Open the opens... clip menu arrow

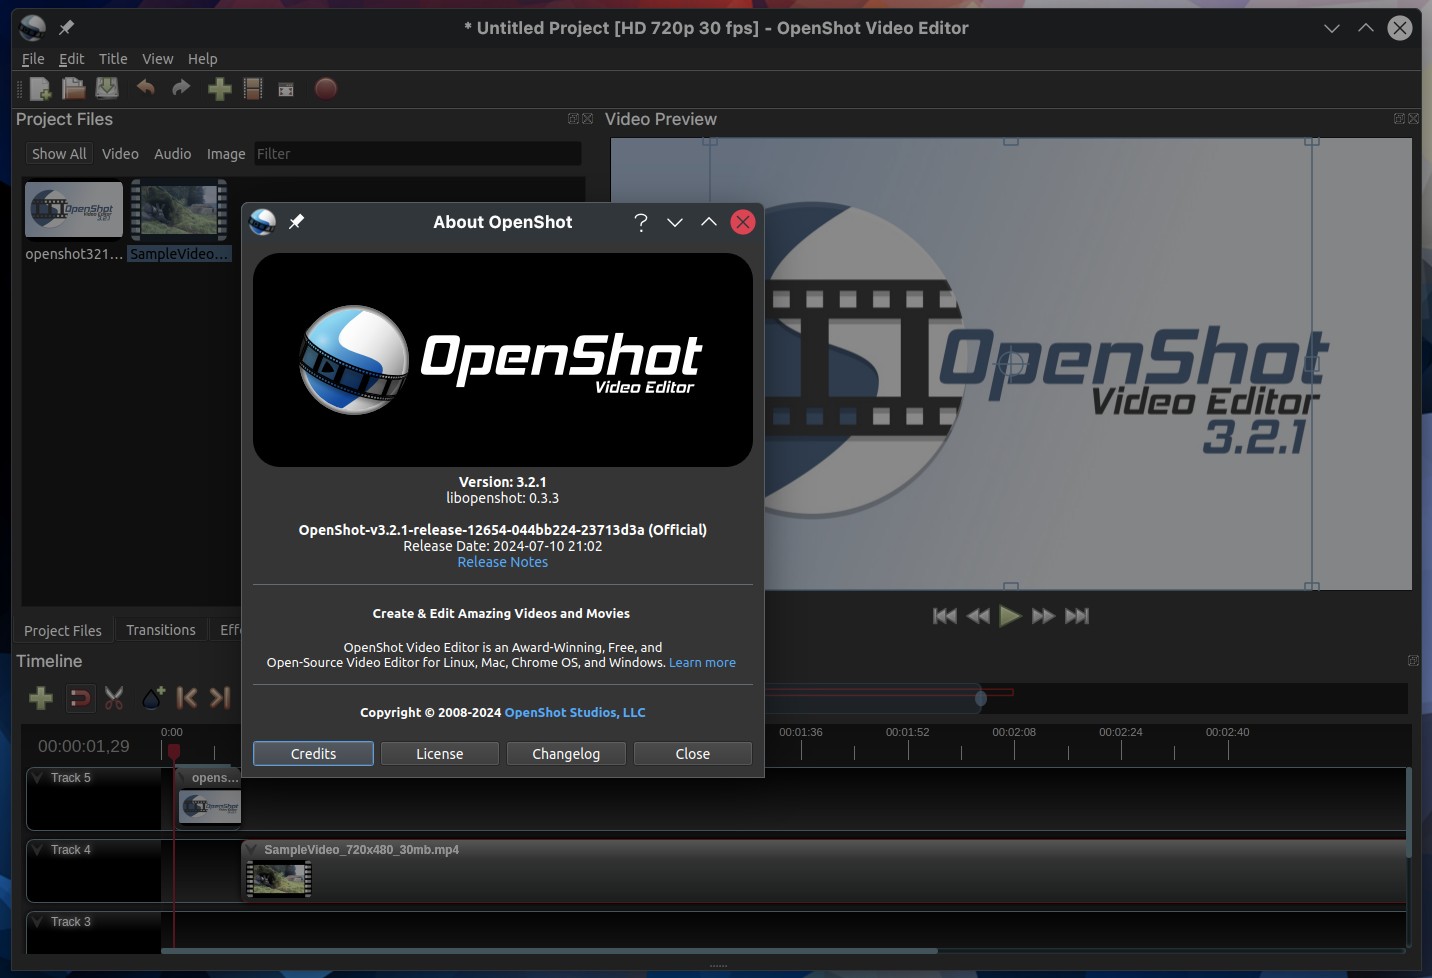tap(183, 777)
